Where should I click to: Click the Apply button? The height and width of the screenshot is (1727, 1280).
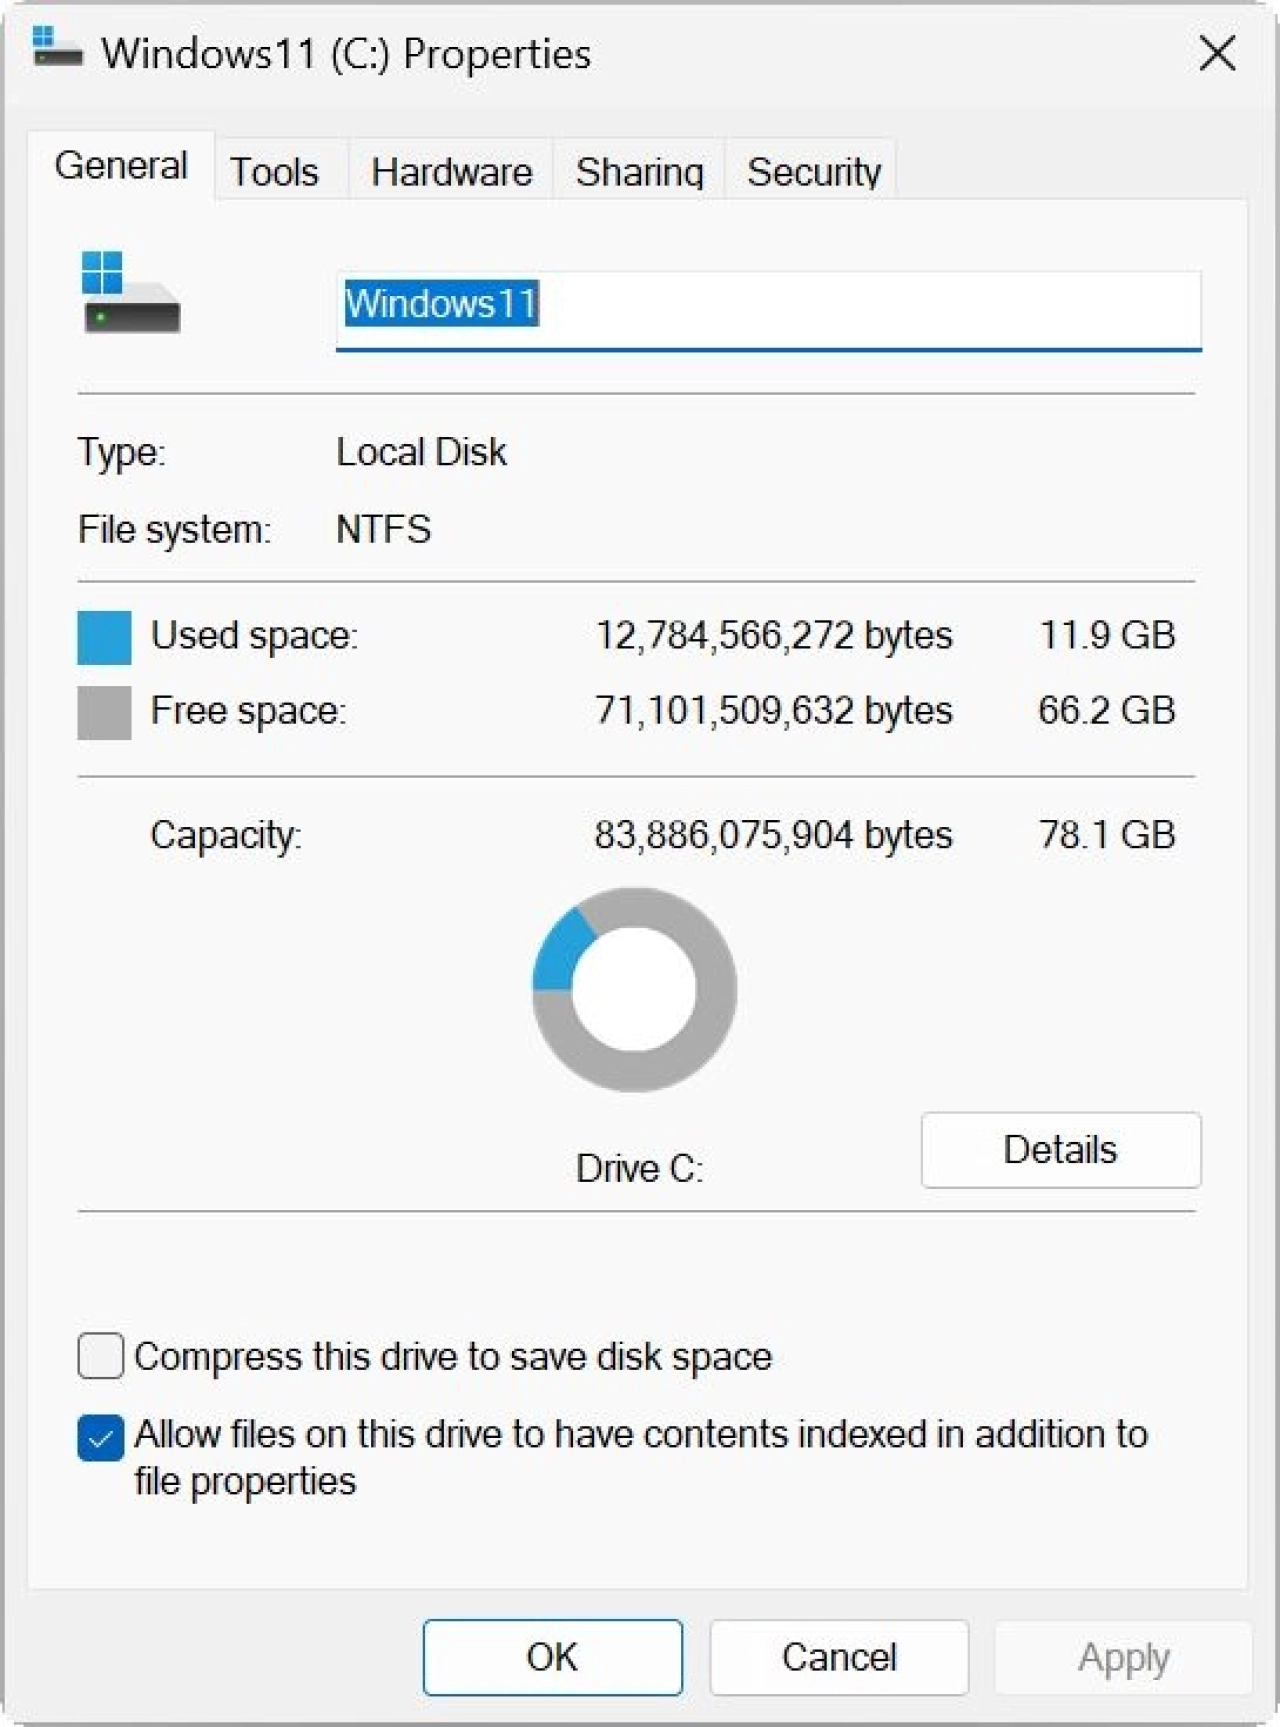[x=1123, y=1657]
